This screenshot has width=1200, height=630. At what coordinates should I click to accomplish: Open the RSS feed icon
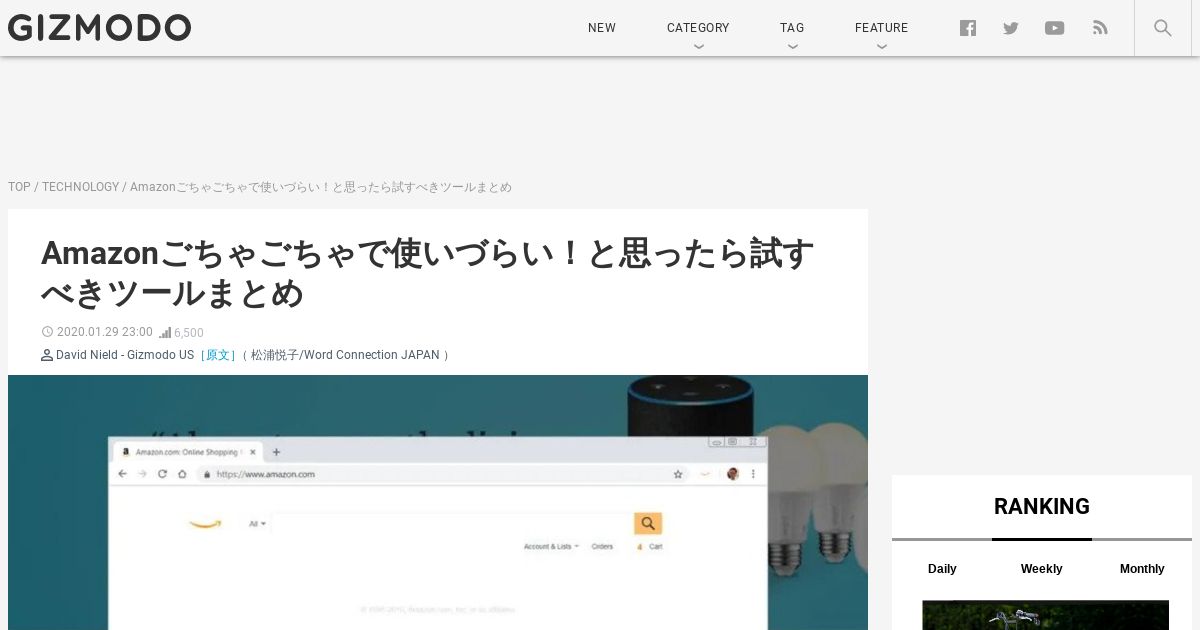pyautogui.click(x=1100, y=28)
